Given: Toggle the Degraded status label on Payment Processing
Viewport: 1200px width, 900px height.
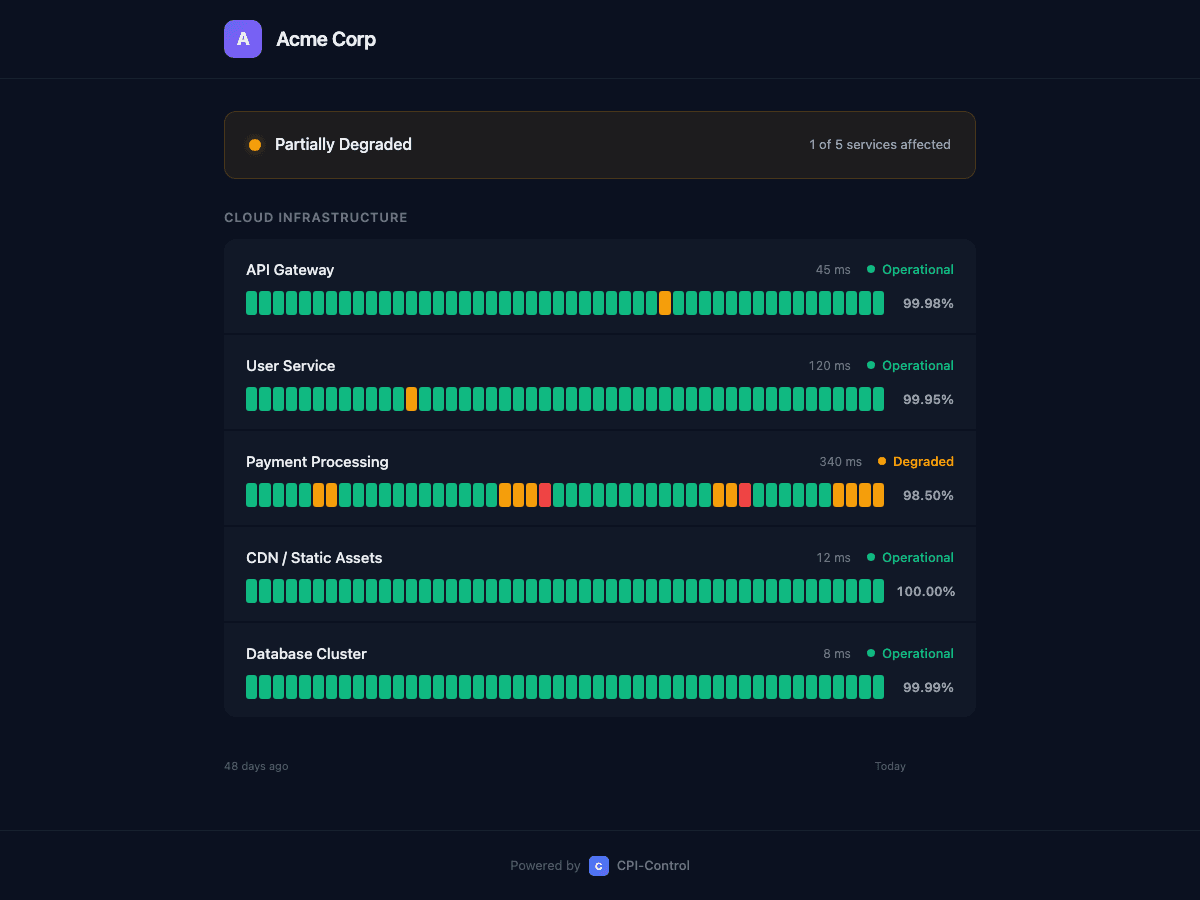Looking at the screenshot, I should point(923,461).
